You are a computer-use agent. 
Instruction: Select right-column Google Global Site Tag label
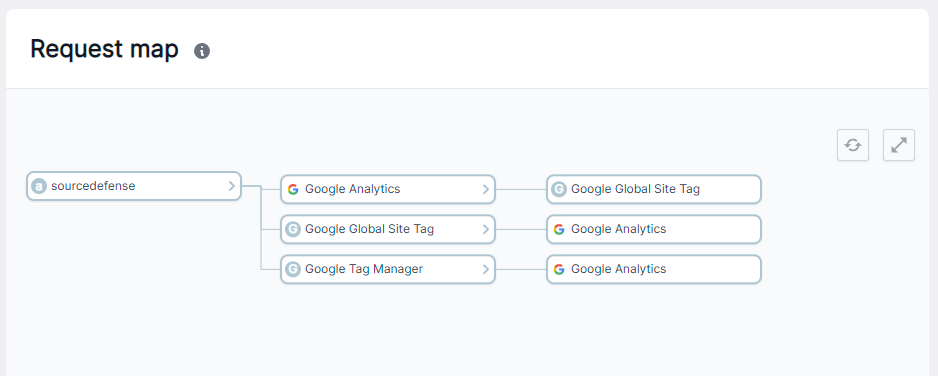point(635,189)
